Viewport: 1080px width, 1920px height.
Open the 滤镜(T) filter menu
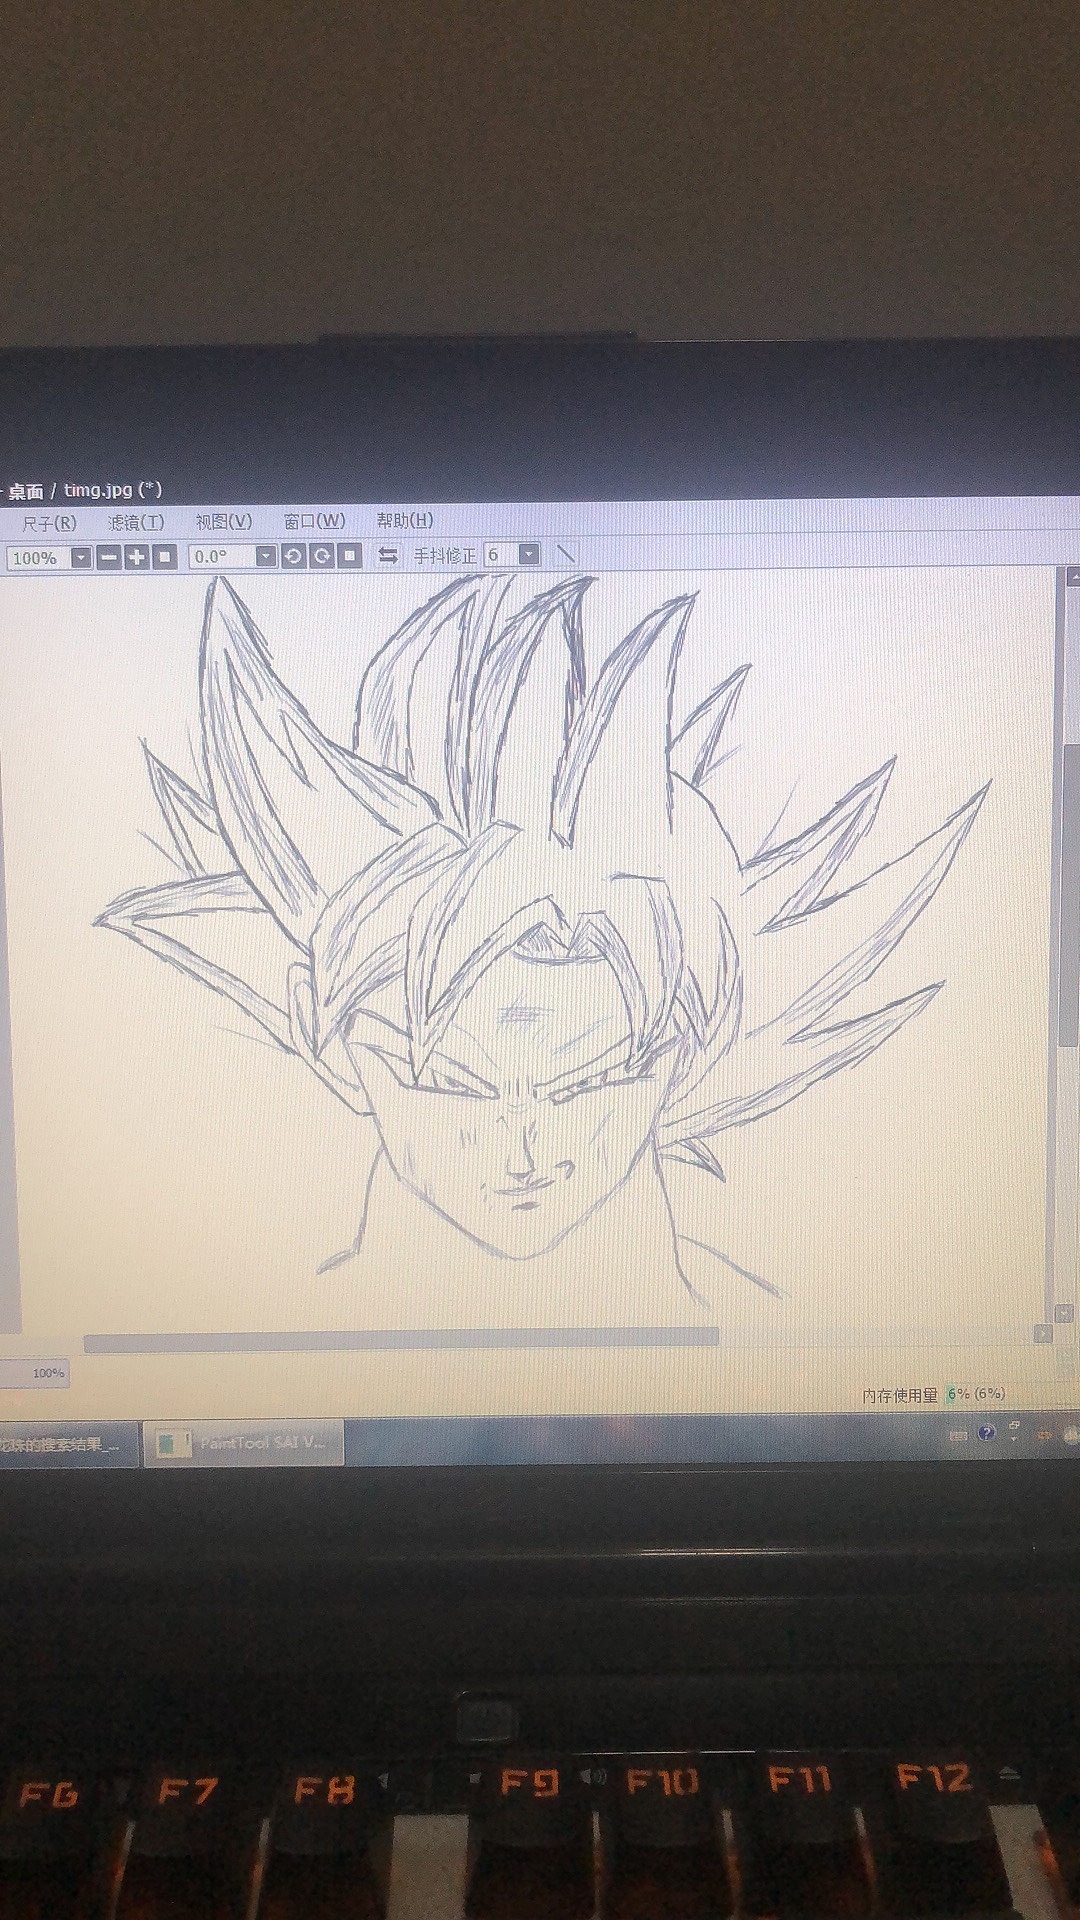(136, 522)
